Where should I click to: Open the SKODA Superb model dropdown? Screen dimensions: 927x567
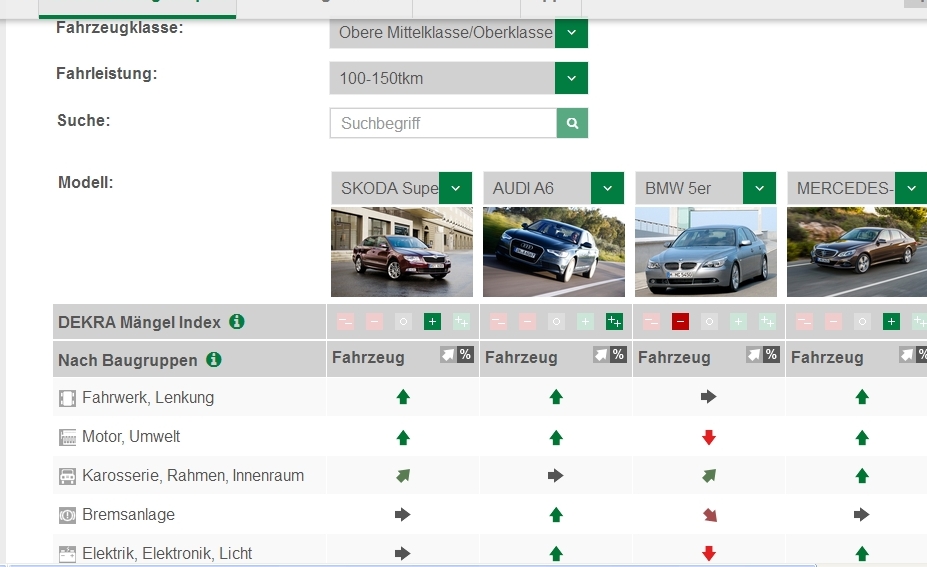point(455,188)
